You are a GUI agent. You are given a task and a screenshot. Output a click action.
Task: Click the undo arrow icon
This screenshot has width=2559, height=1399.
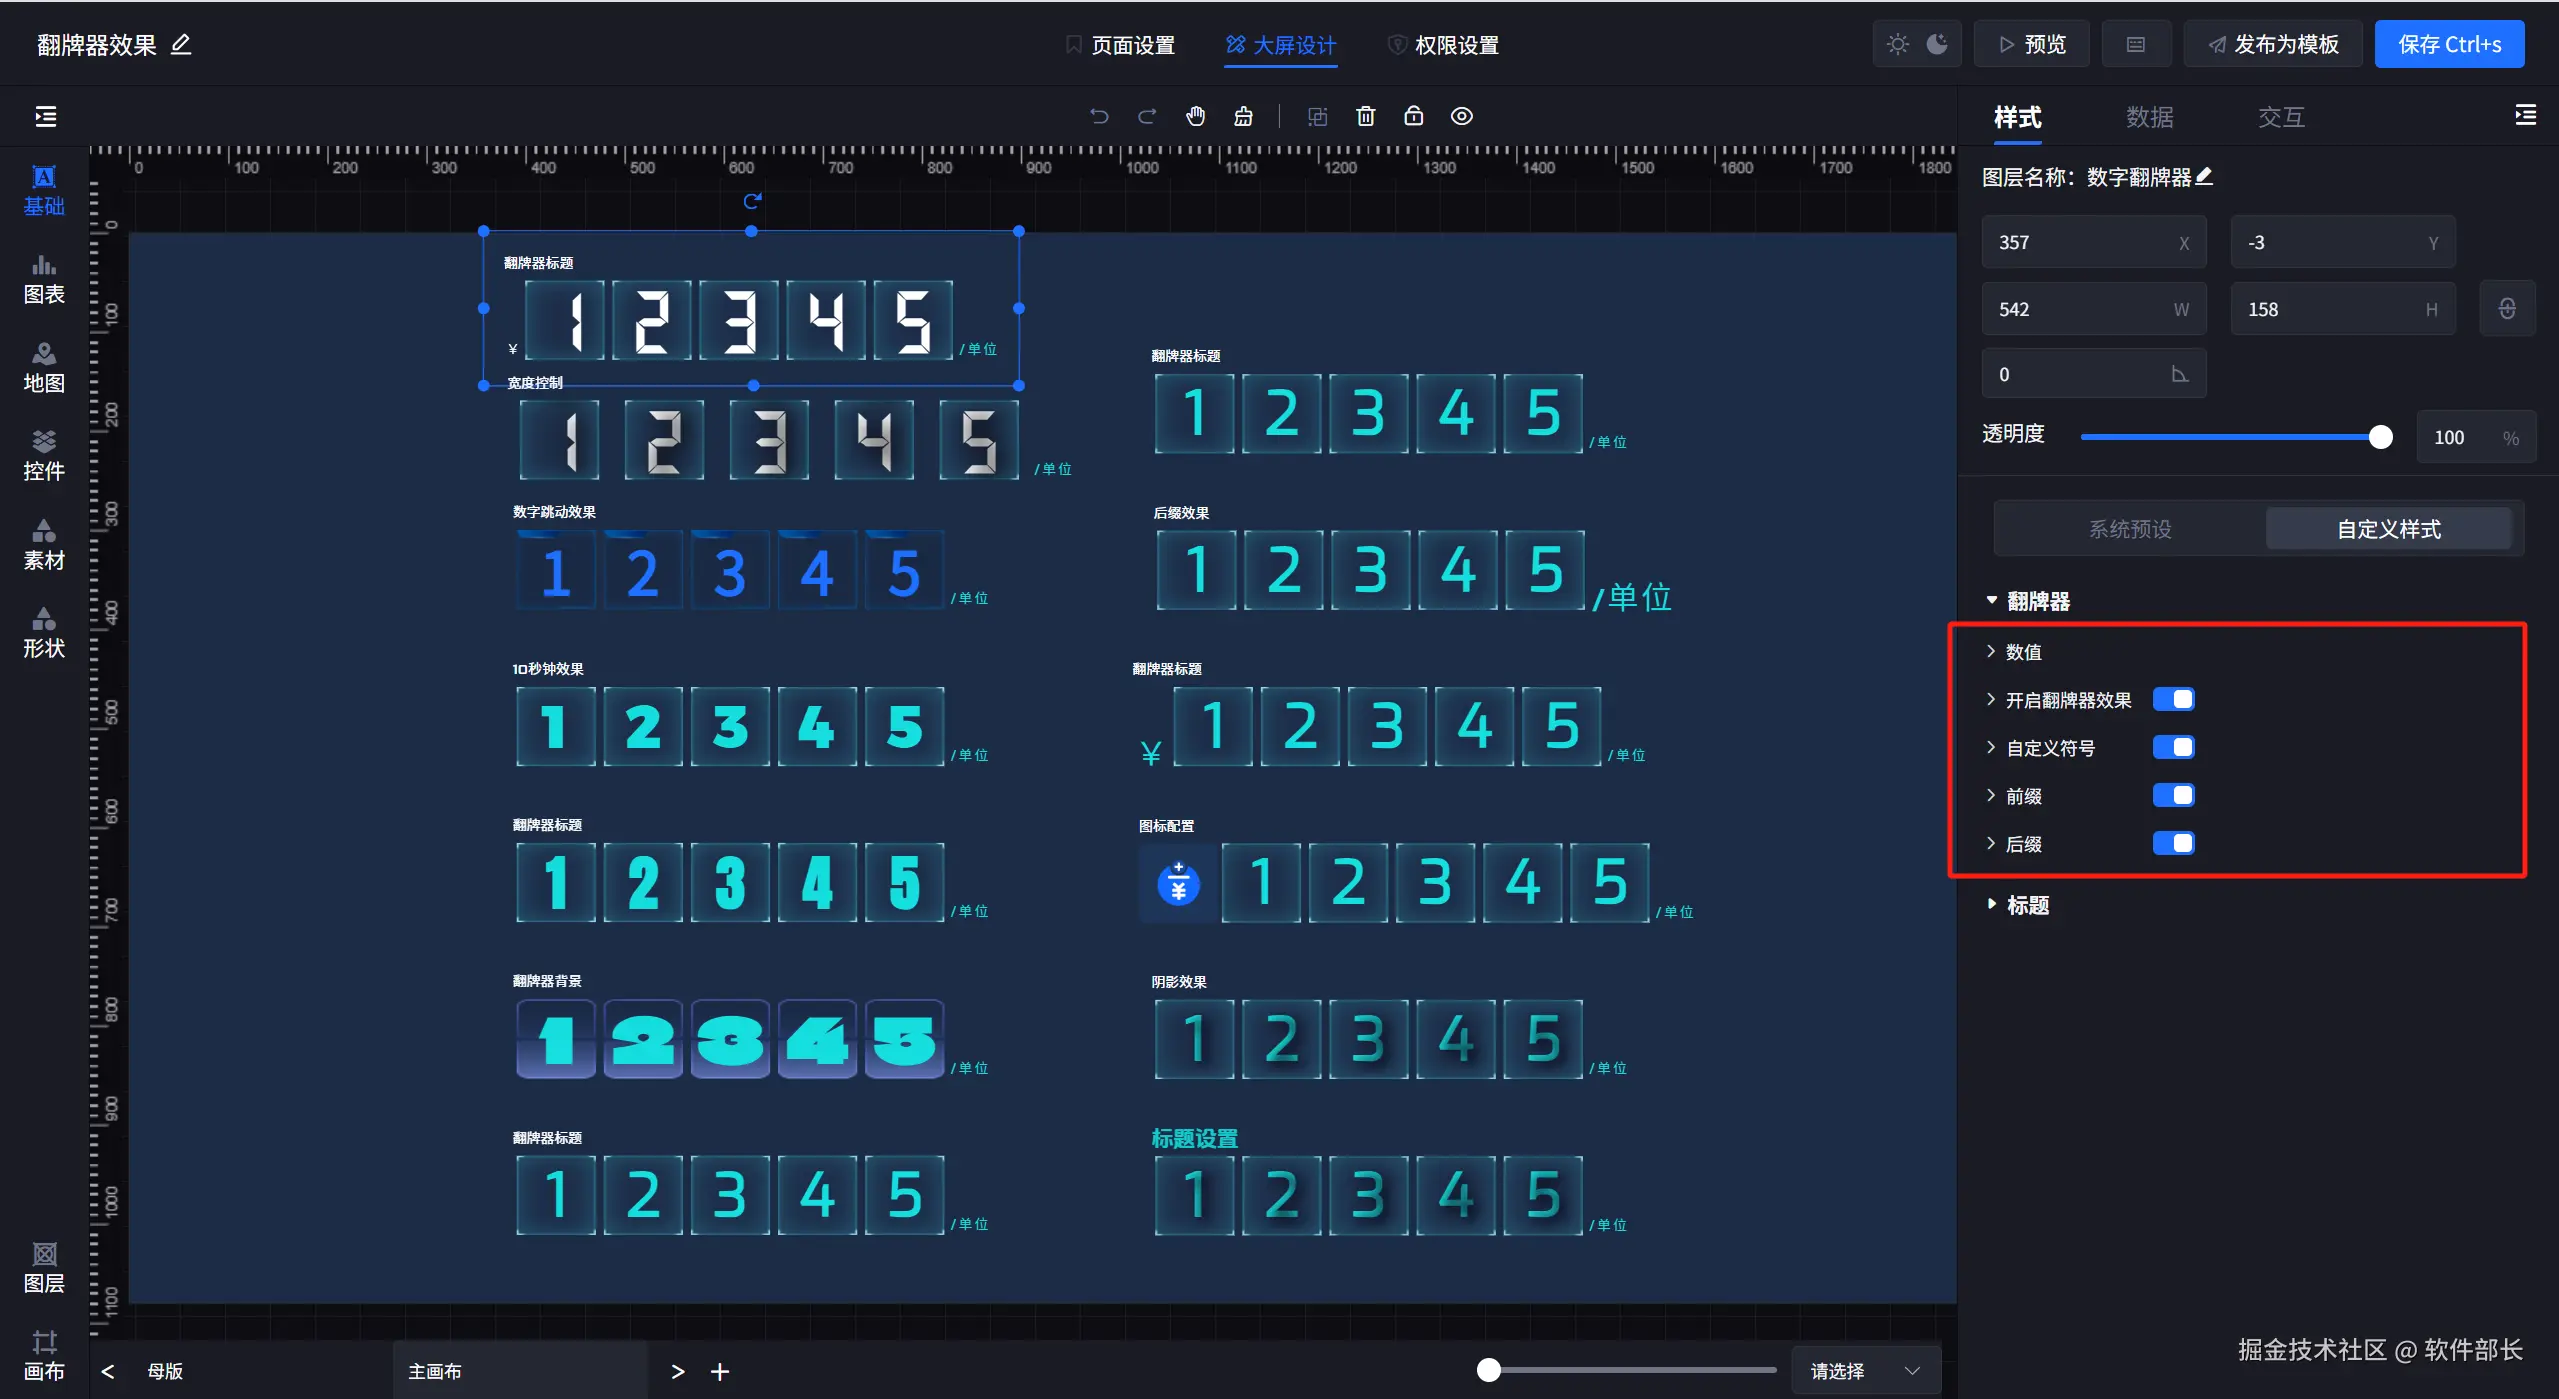[1099, 116]
